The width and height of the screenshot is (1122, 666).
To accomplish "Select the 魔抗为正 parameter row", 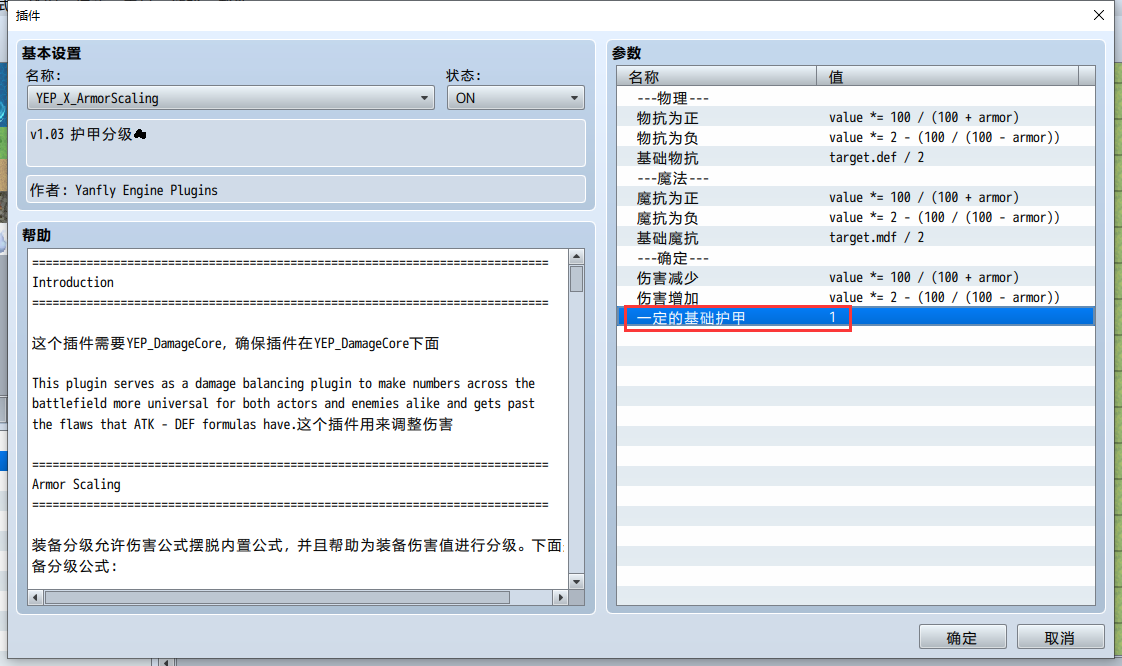I will coord(856,197).
